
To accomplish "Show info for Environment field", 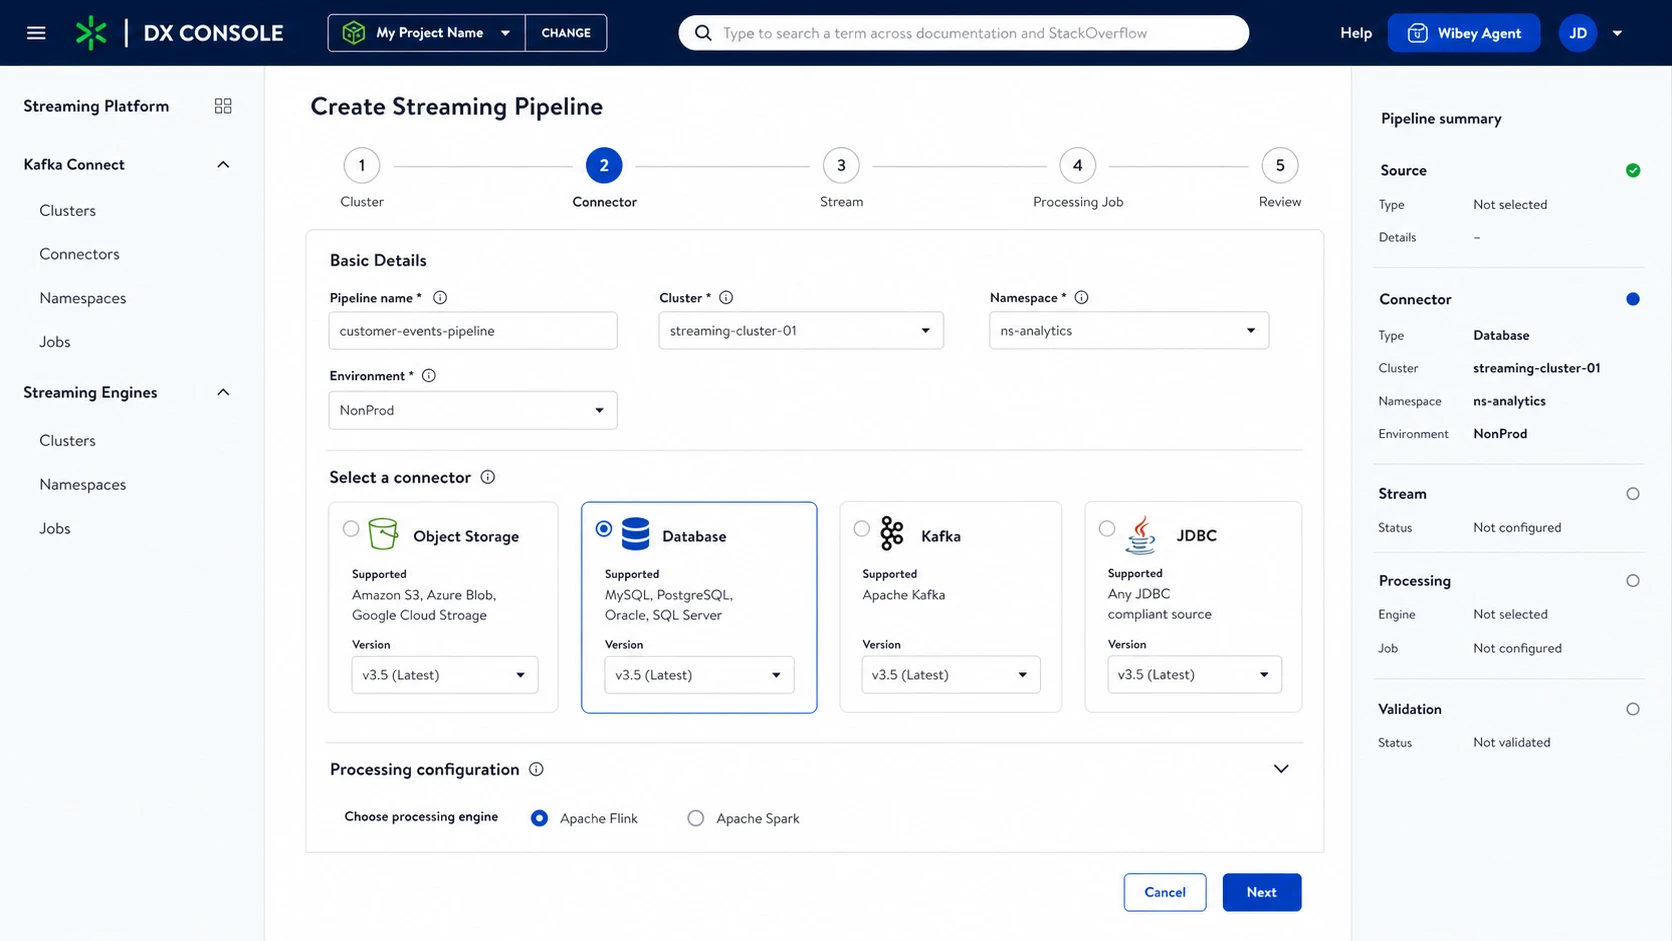I will click(x=429, y=376).
